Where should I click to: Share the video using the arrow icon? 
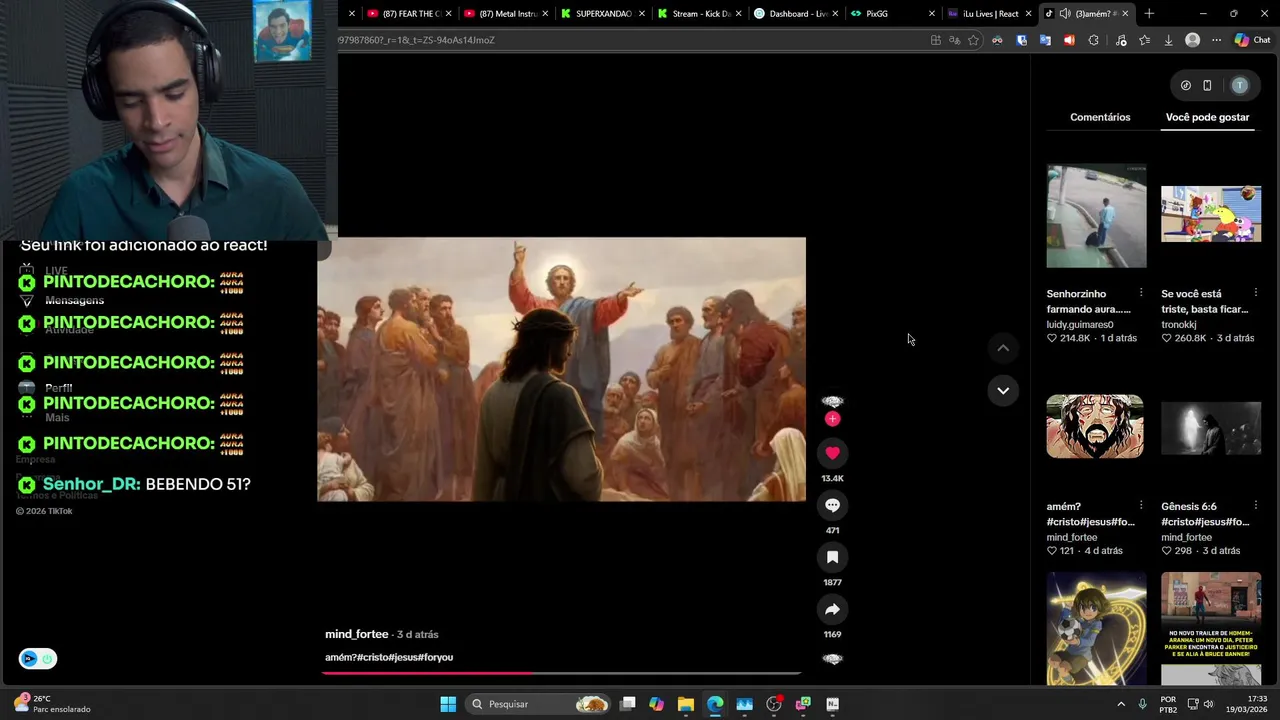(832, 609)
